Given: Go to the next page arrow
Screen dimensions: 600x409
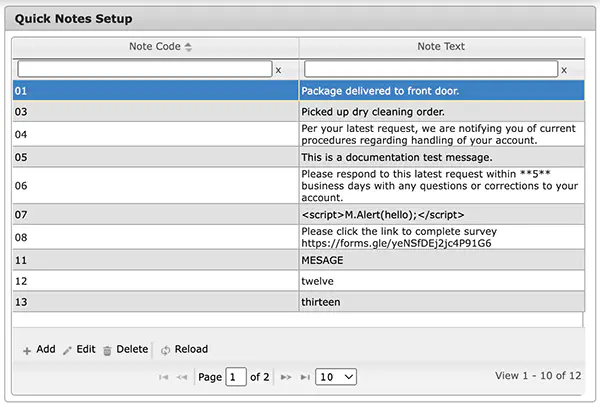Looking at the screenshot, I should pyautogui.click(x=286, y=377).
